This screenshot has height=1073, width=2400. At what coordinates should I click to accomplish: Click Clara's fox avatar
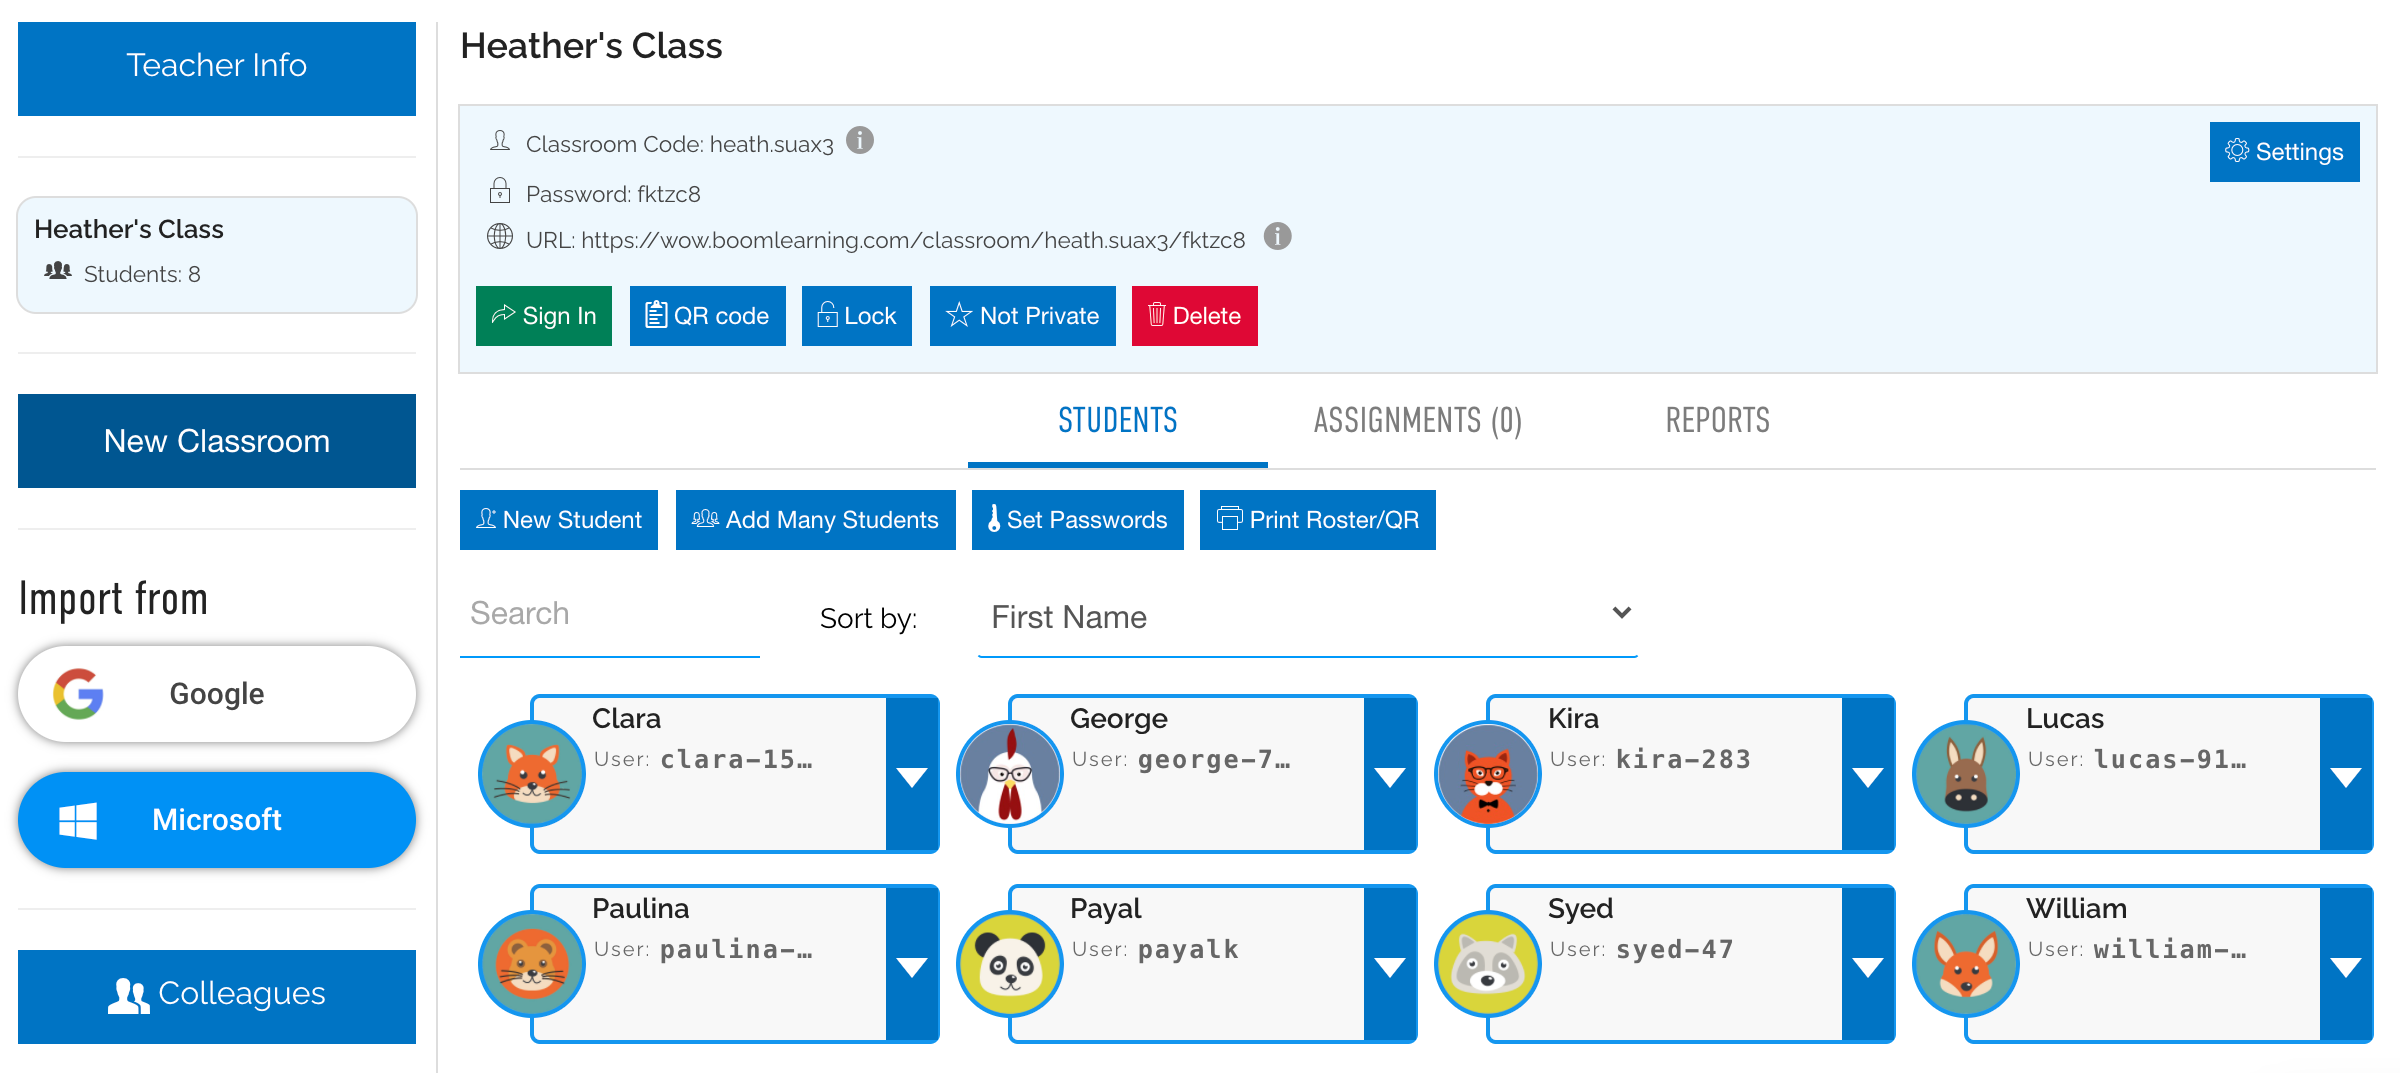pyautogui.click(x=532, y=774)
